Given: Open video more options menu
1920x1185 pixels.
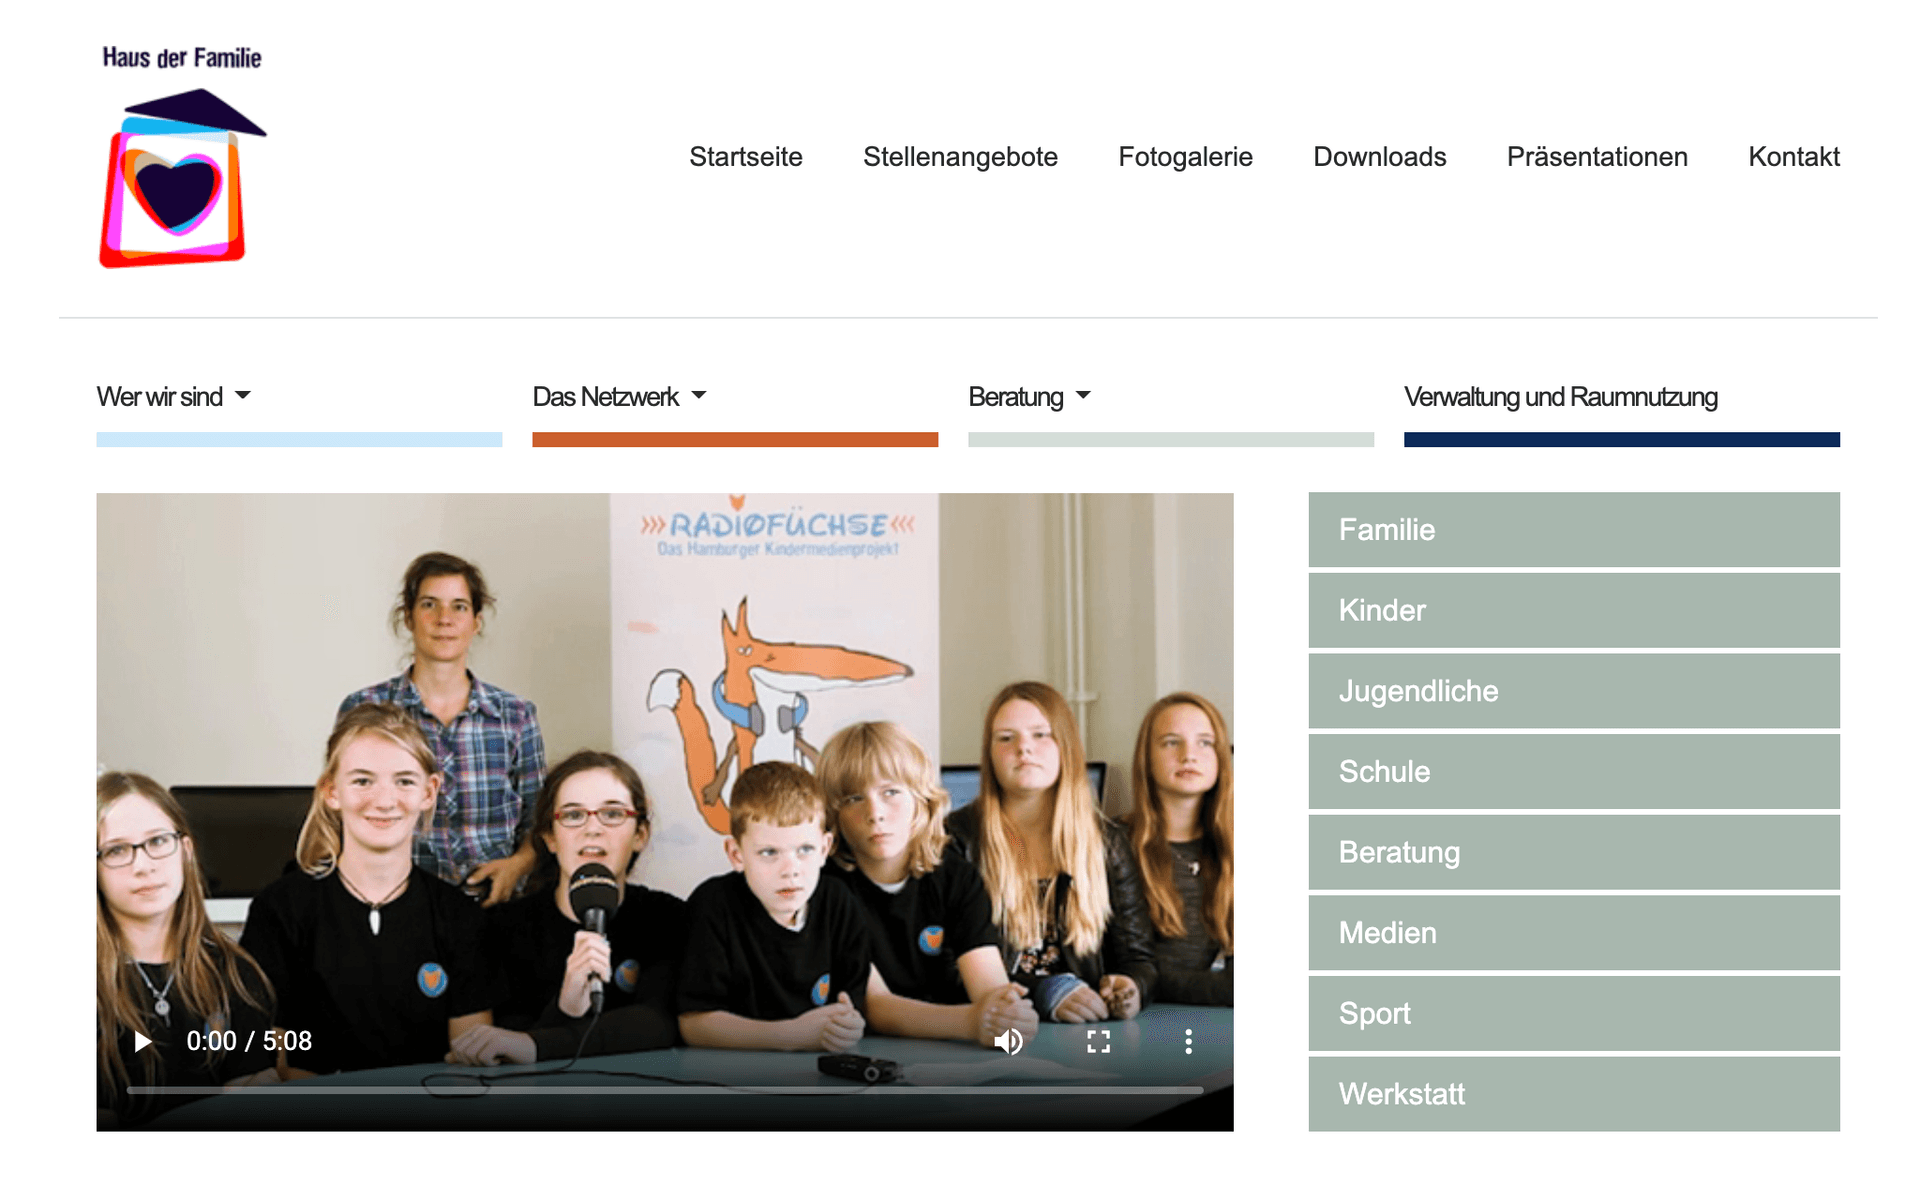Looking at the screenshot, I should point(1188,1041).
